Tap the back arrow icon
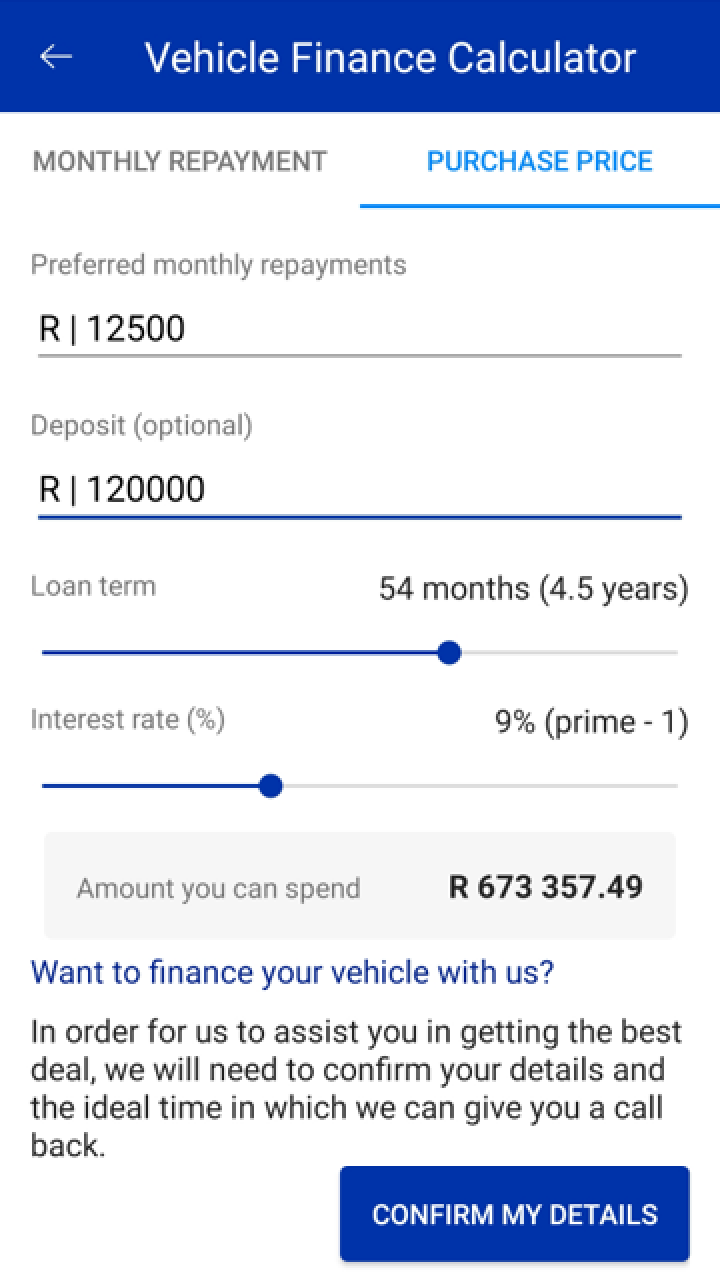This screenshot has height=1280, width=720. click(x=56, y=57)
